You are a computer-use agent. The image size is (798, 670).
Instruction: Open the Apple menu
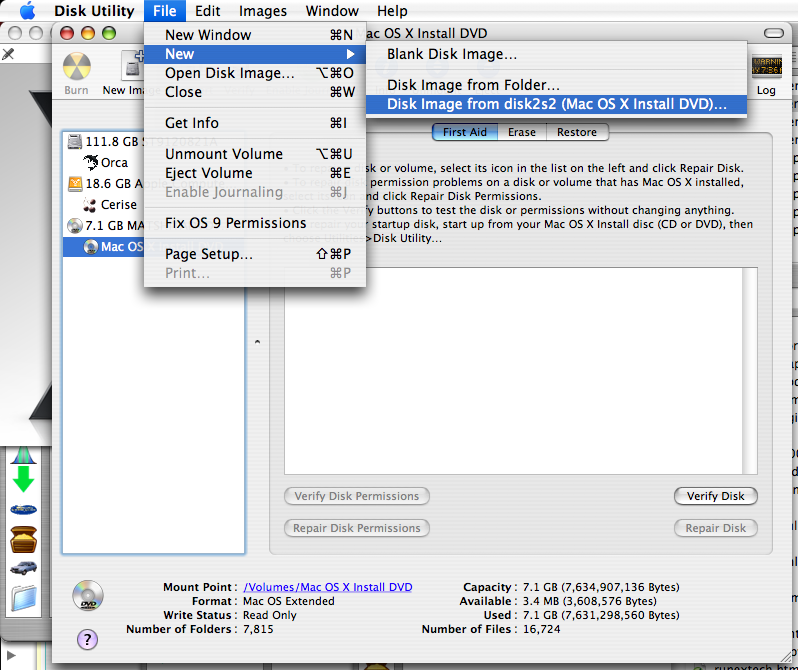click(x=28, y=11)
